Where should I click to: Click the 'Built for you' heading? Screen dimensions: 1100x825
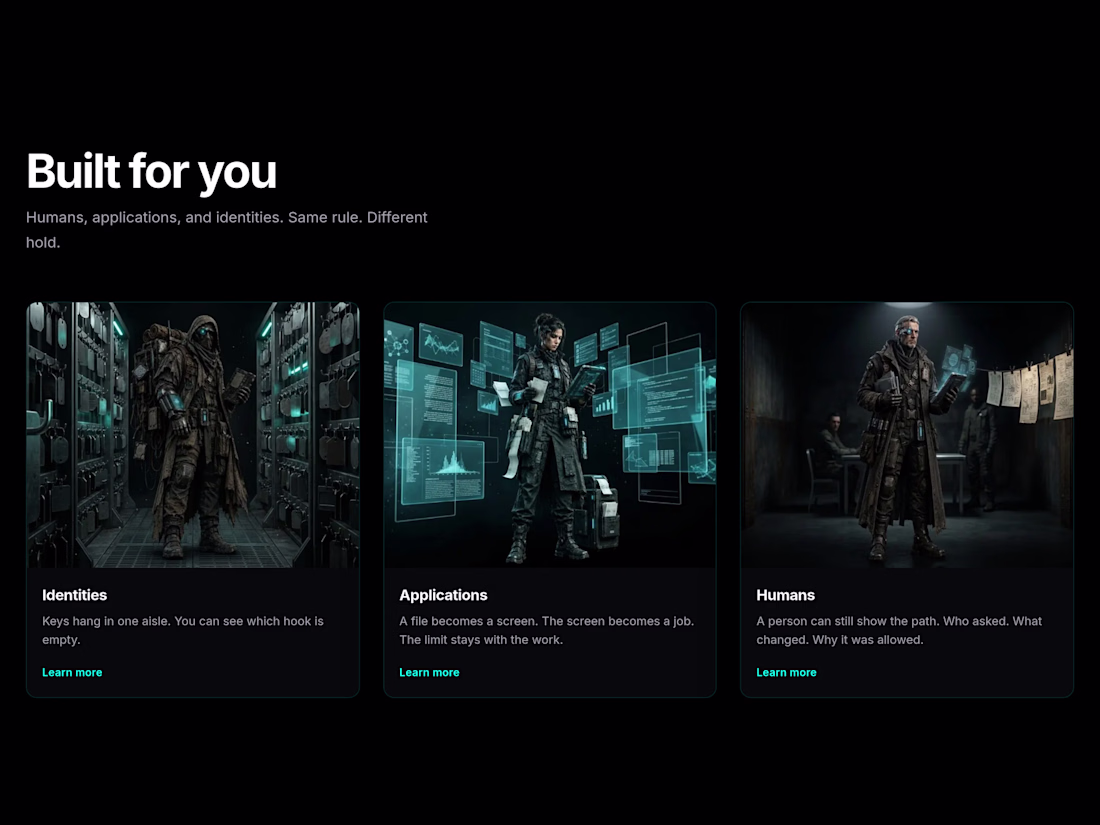152,171
